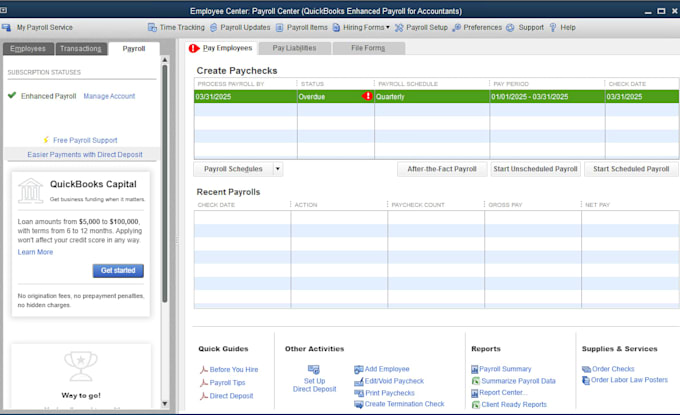Open the File Forms tab

click(368, 48)
